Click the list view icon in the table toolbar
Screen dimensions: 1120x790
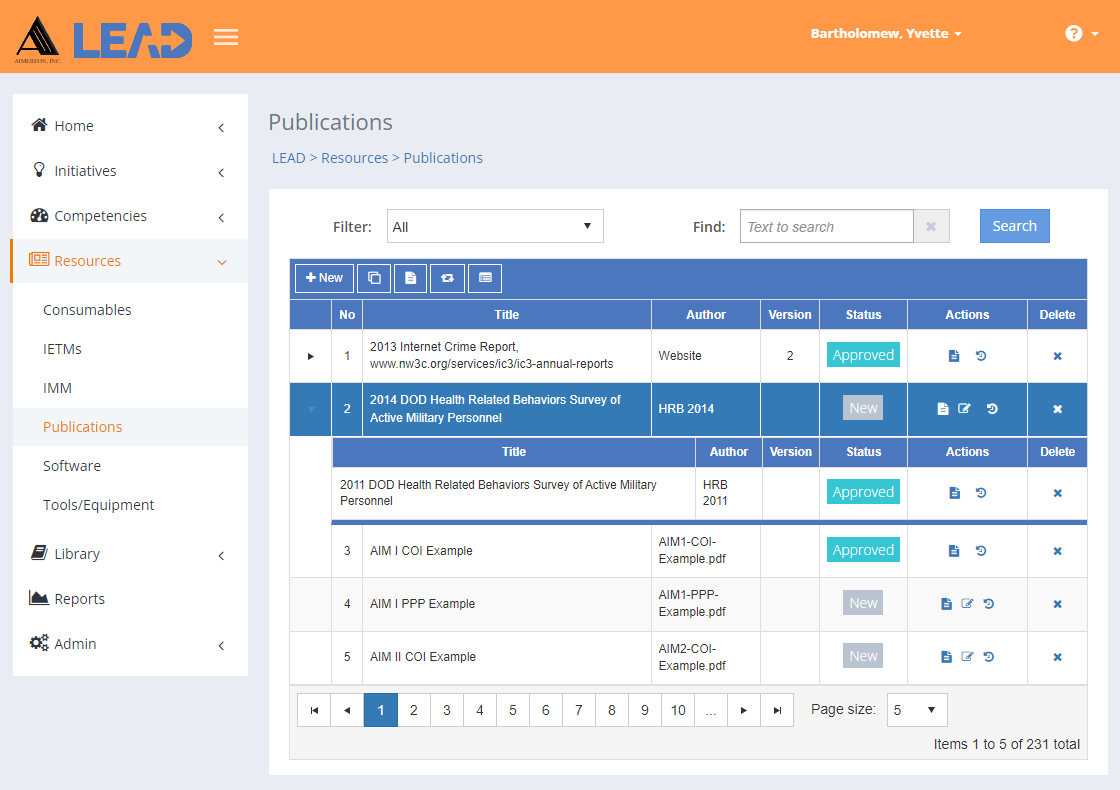(485, 278)
